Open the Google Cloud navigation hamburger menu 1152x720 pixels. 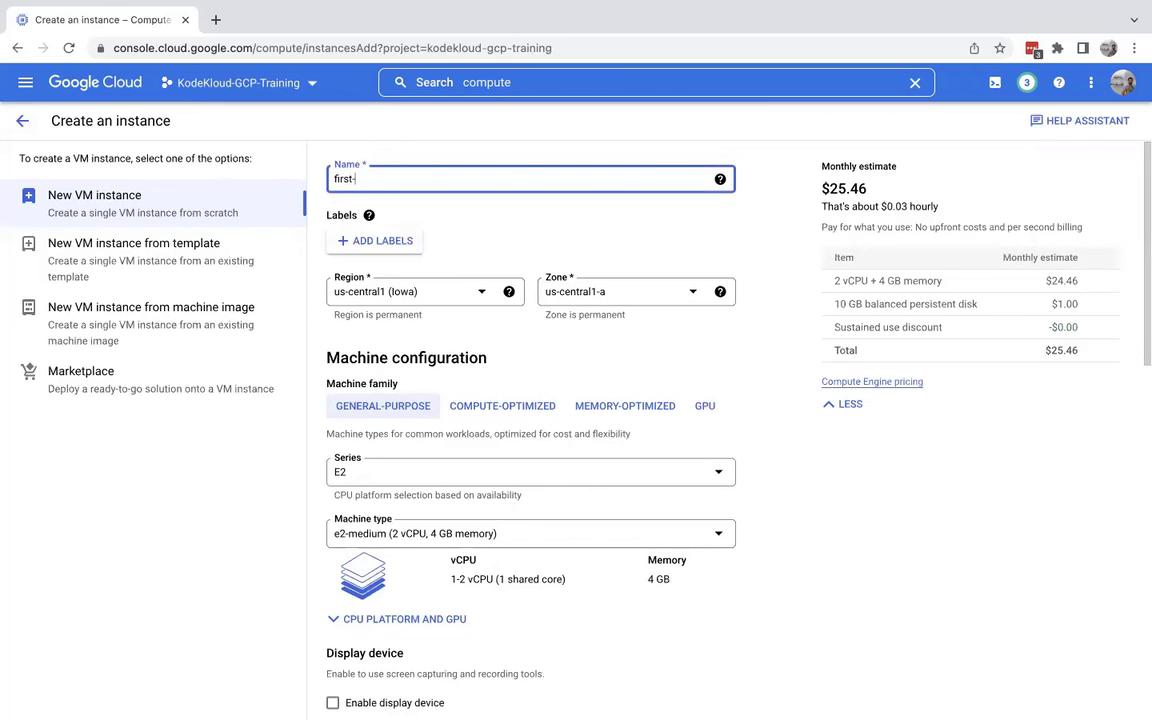[x=25, y=83]
